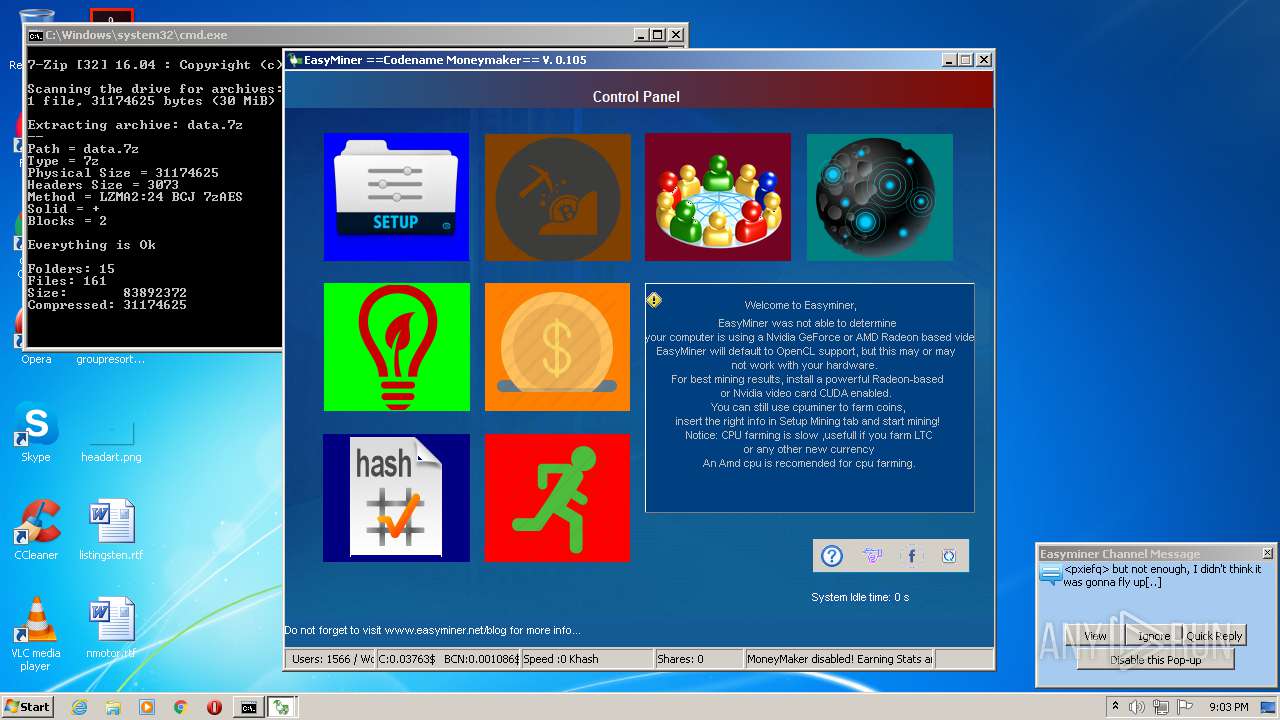This screenshot has height=720, width=1280.
Task: Click the warning icon in welcome message
Action: coord(654,299)
